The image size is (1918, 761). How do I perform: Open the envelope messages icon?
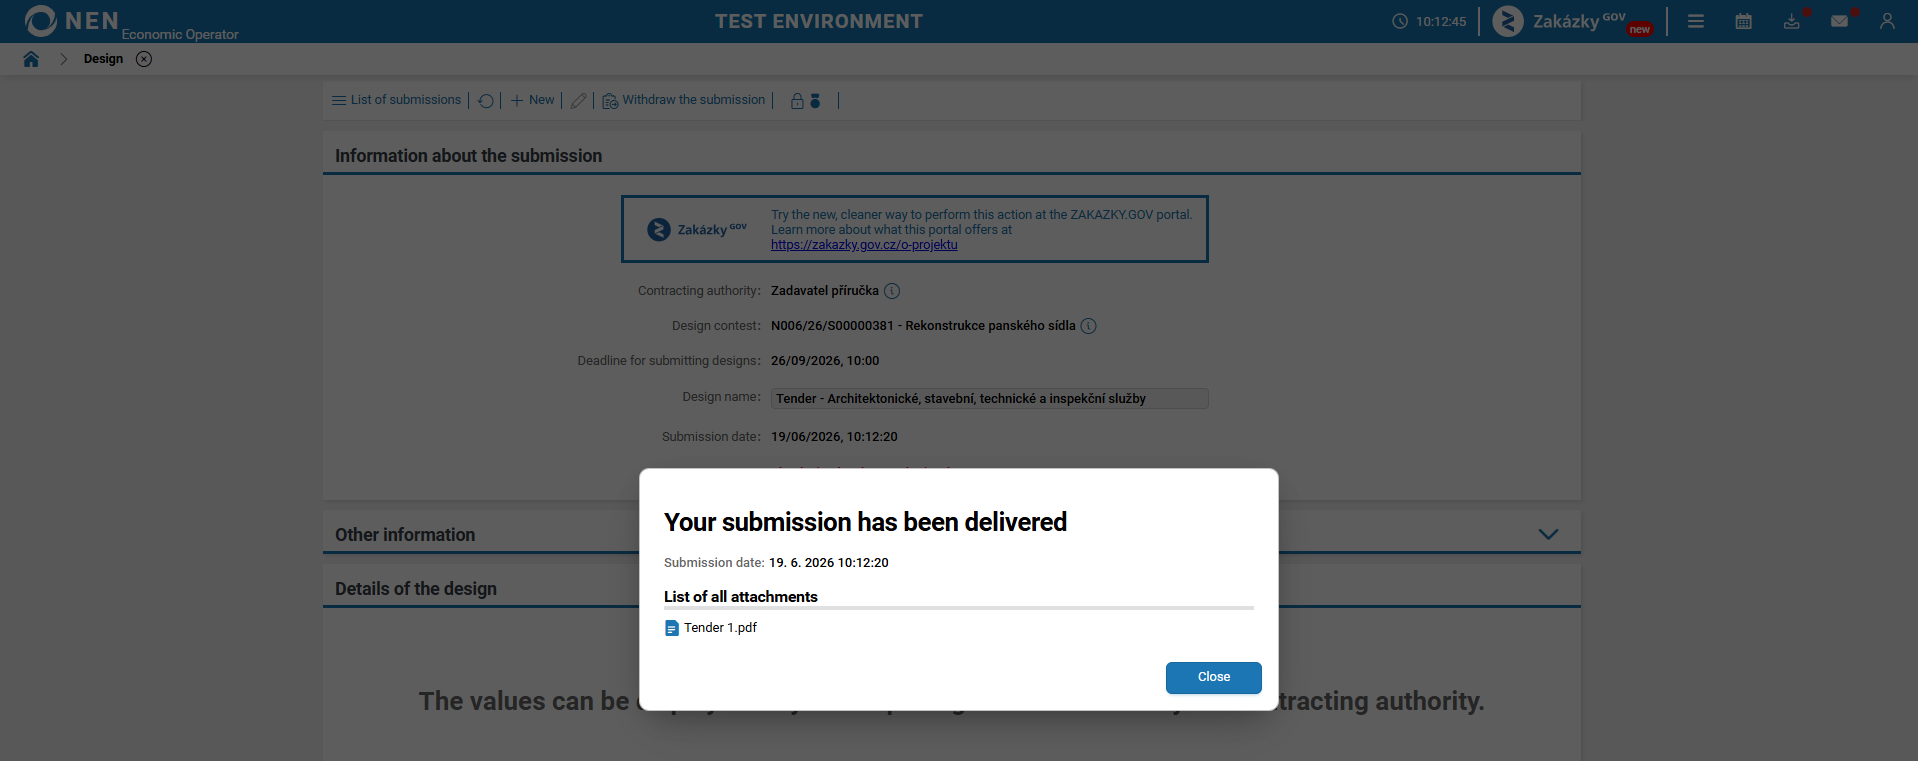(x=1840, y=21)
